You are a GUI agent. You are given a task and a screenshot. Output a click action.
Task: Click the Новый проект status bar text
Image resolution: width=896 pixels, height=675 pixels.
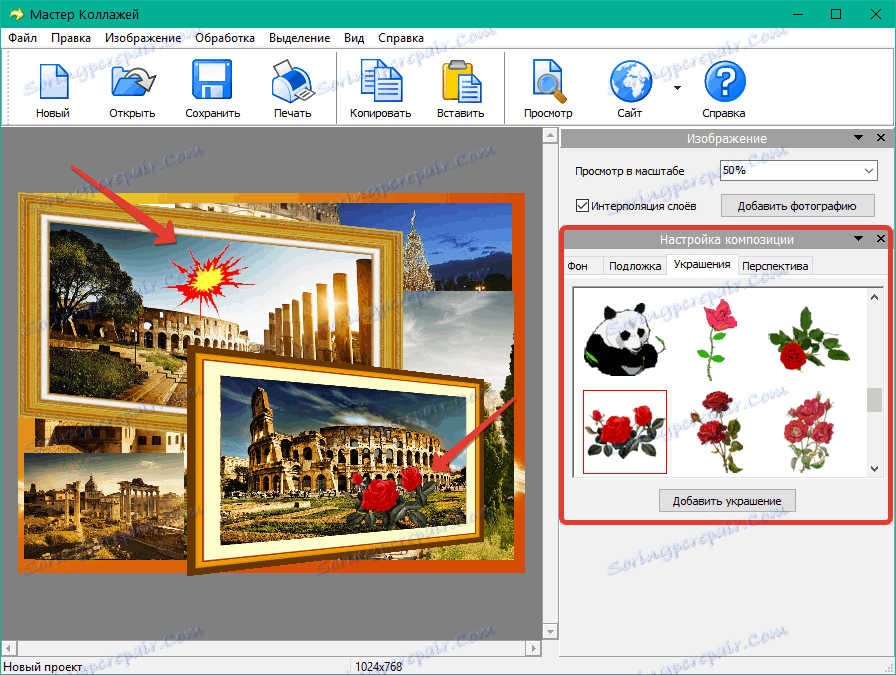pyautogui.click(x=43, y=666)
